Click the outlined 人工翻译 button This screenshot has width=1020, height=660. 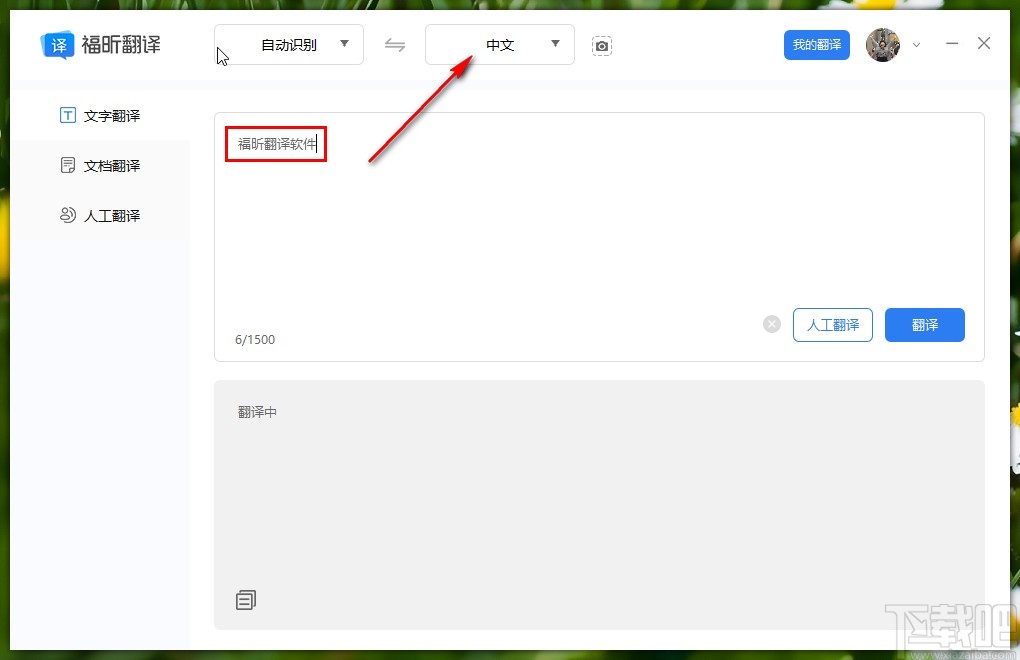point(833,324)
